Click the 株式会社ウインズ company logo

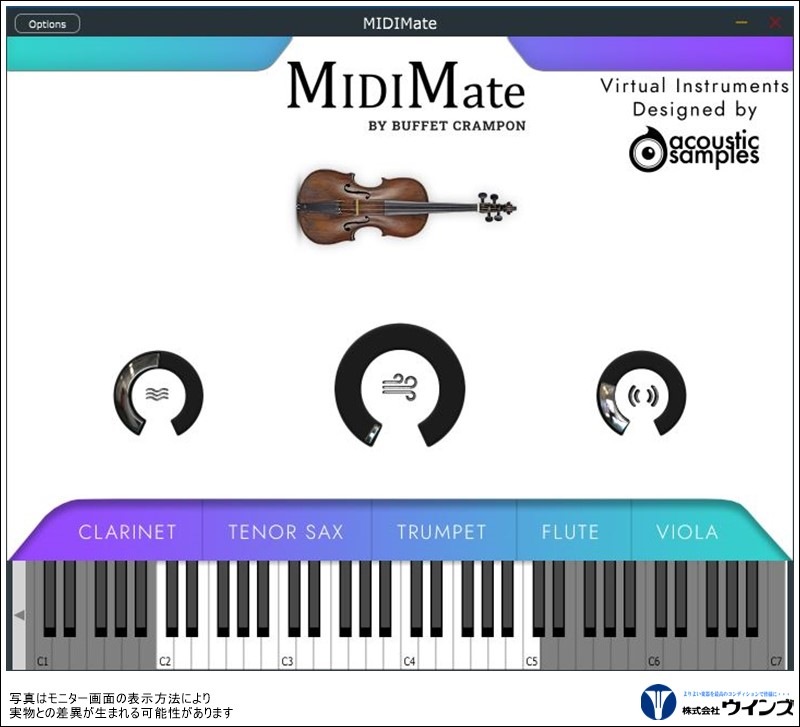(717, 704)
